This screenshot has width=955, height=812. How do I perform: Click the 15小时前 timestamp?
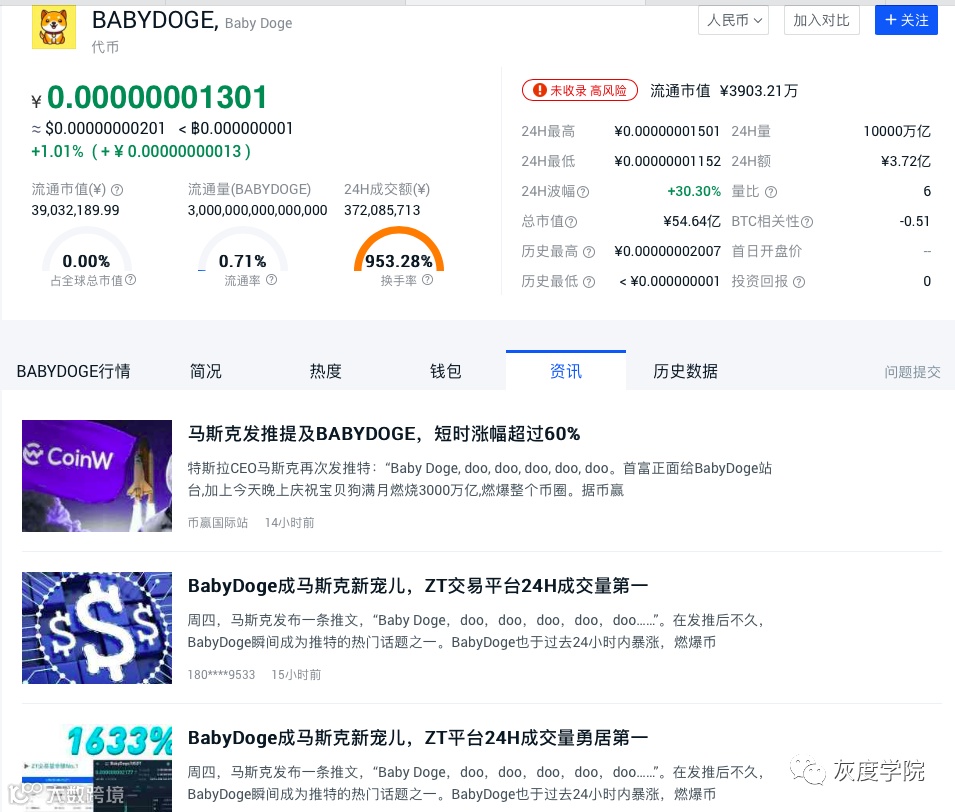tap(296, 675)
